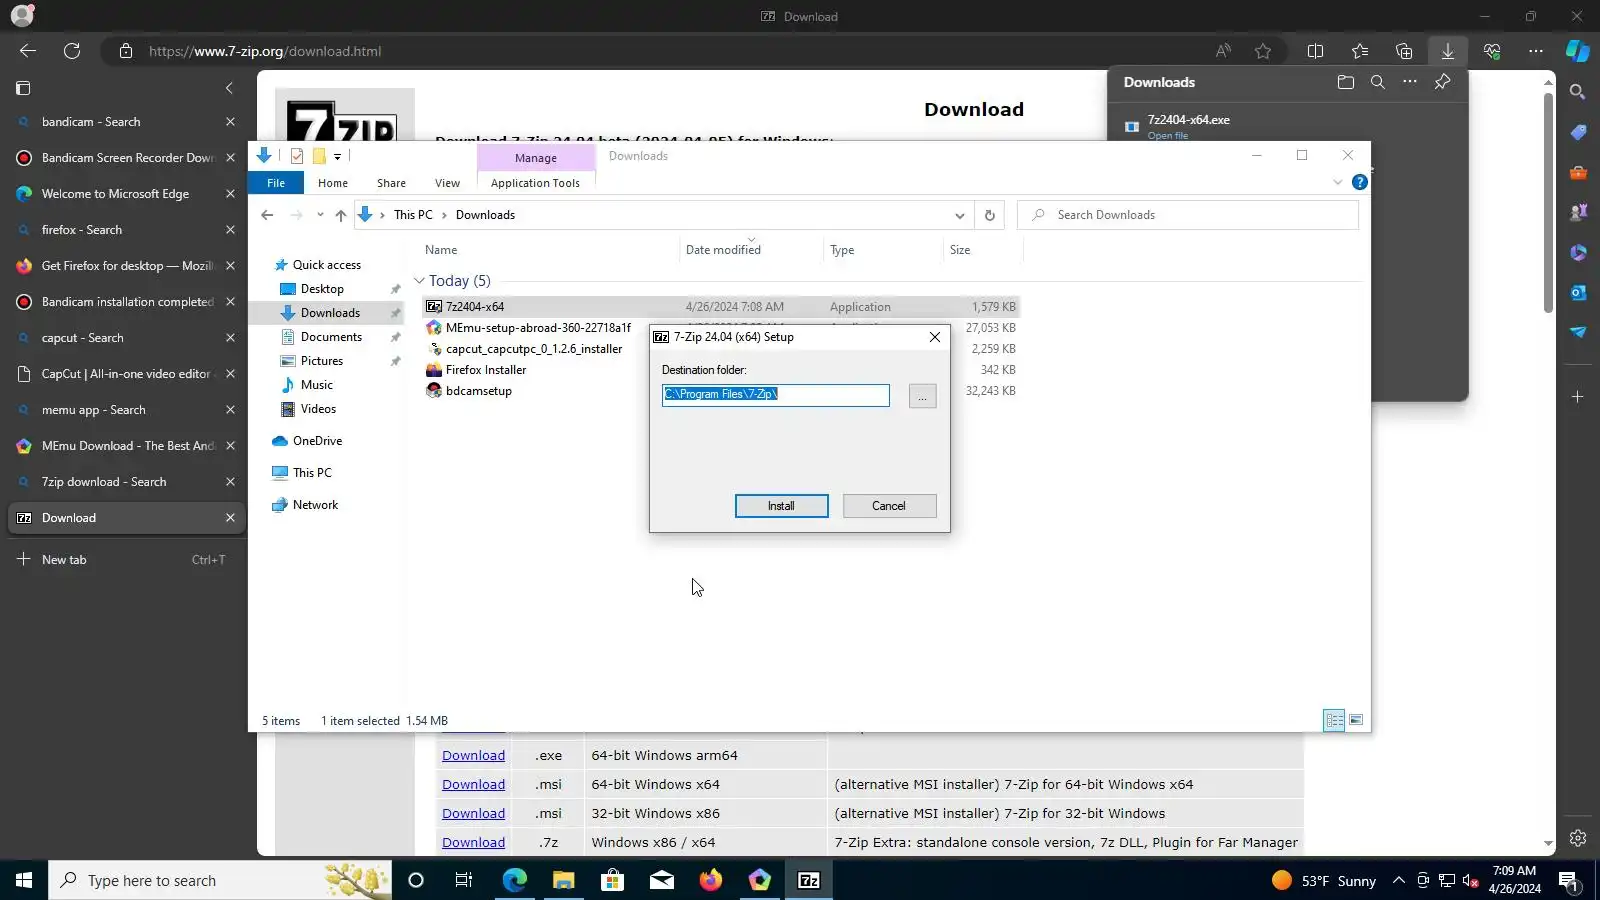Image resolution: width=1600 pixels, height=900 pixels.
Task: Click the Search Downloads box
Action: (x=1188, y=215)
